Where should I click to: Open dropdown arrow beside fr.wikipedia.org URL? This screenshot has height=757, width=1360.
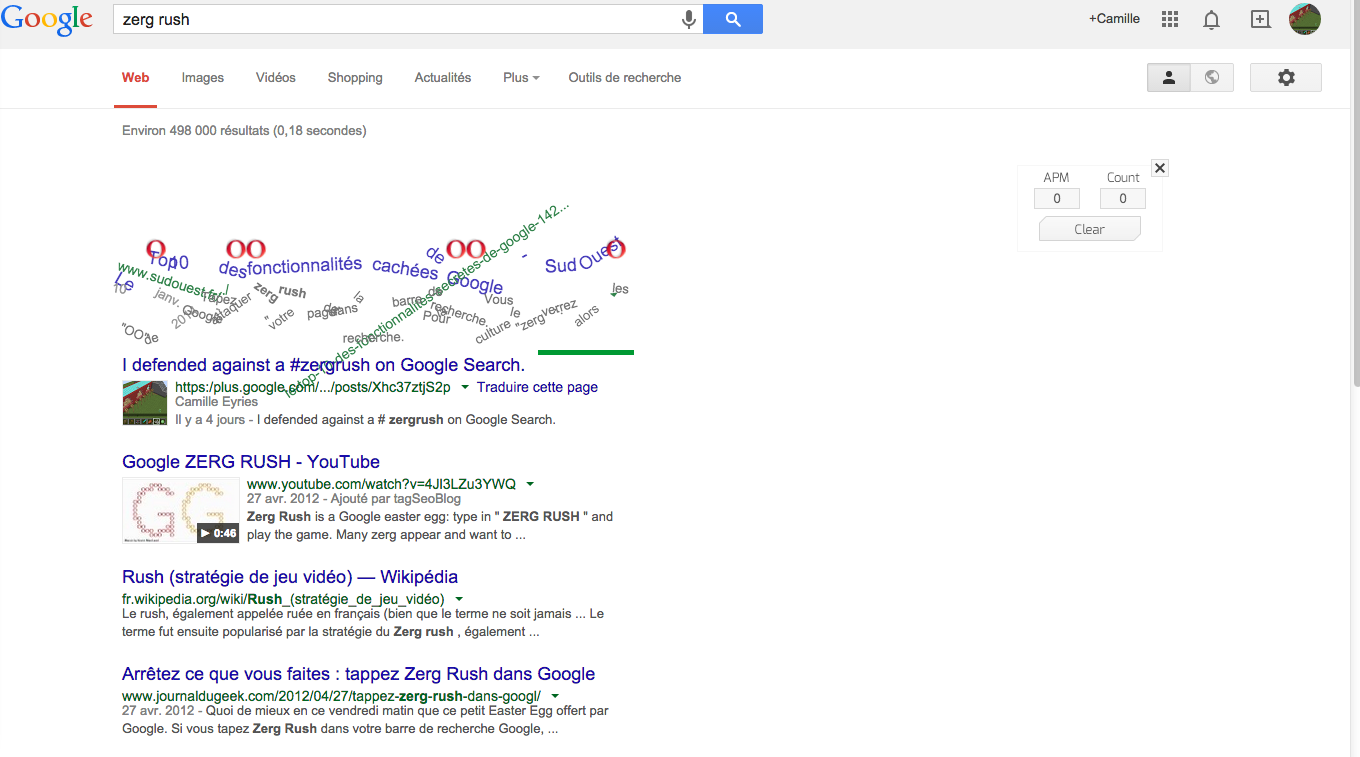459,599
